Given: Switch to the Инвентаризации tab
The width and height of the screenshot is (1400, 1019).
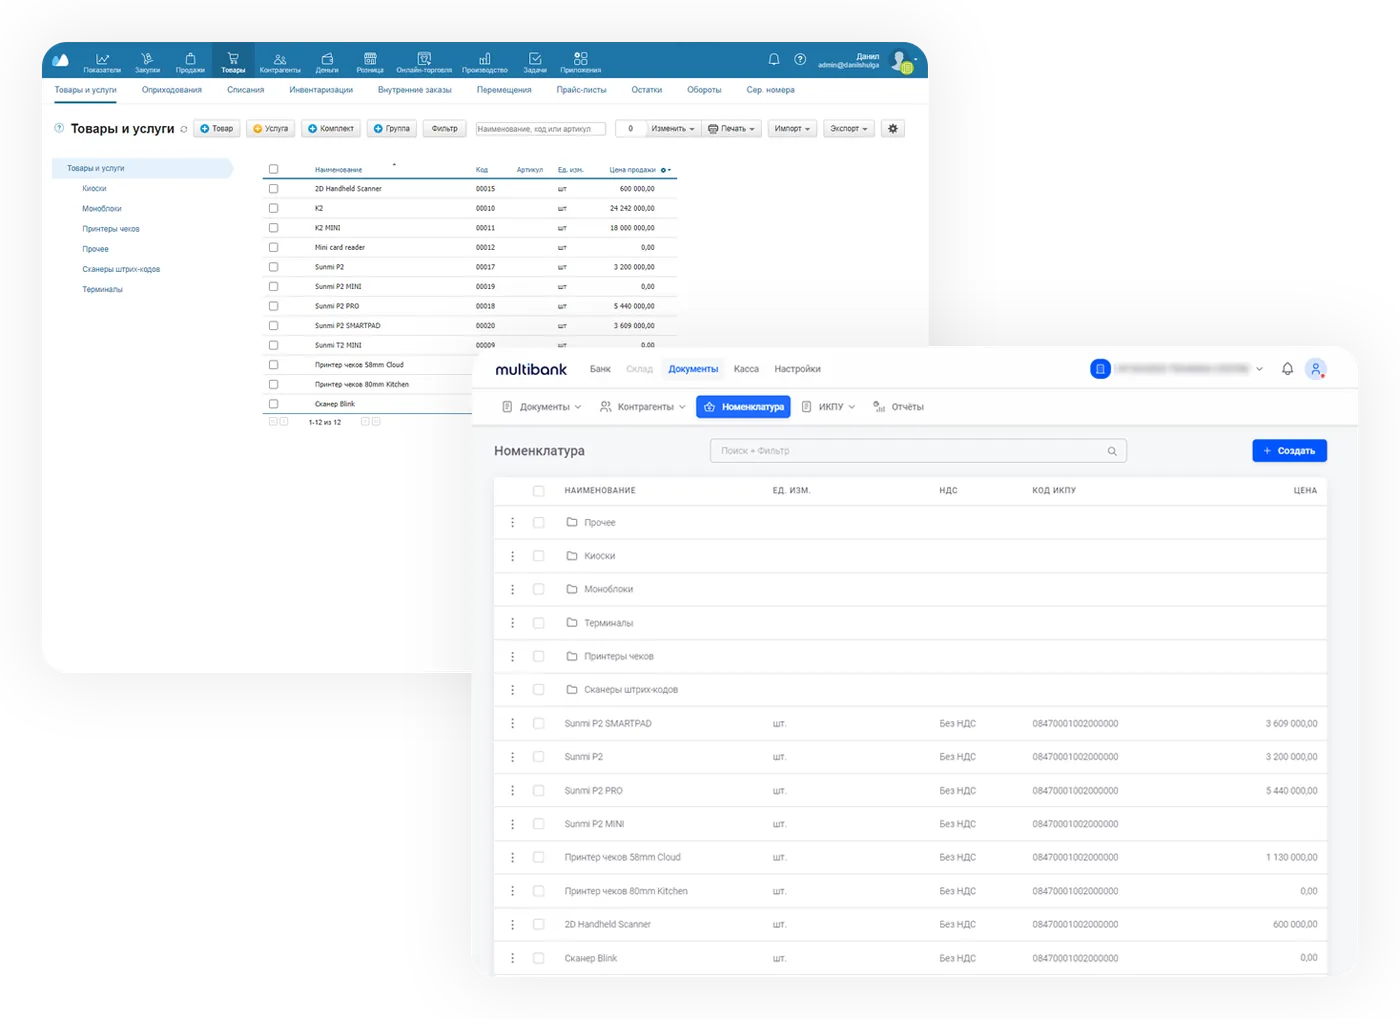Looking at the screenshot, I should (x=321, y=90).
